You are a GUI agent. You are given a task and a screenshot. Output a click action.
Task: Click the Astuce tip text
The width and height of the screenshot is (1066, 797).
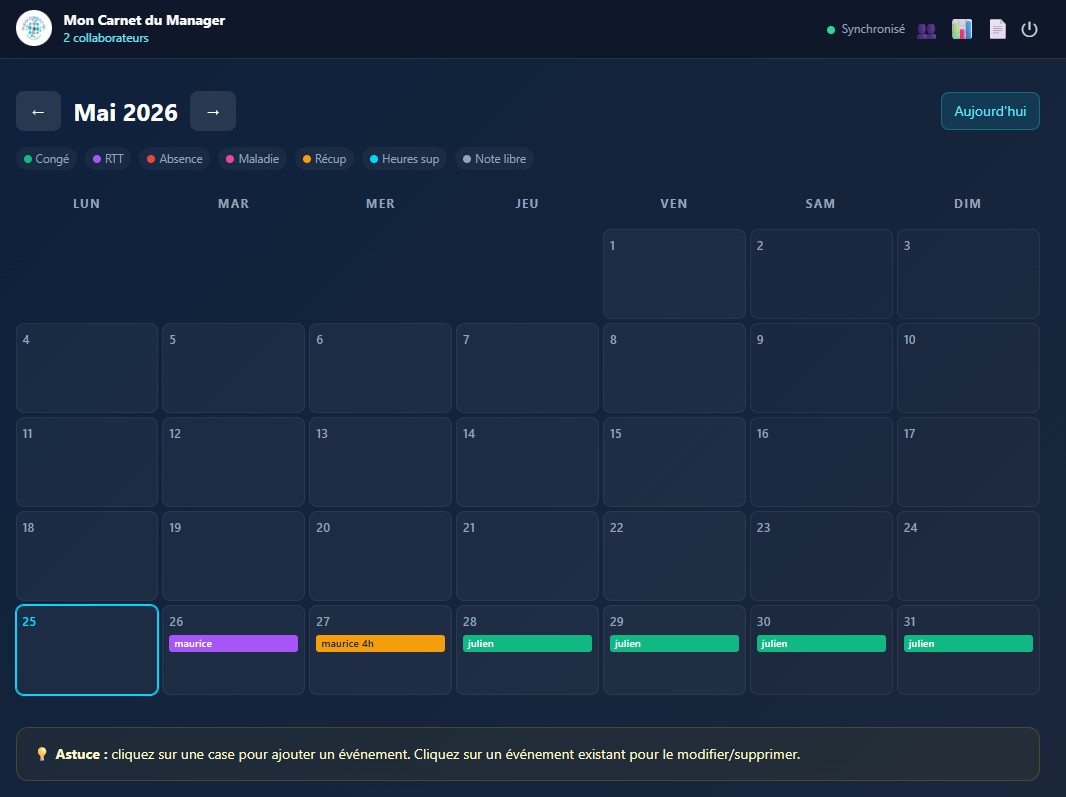coord(428,754)
